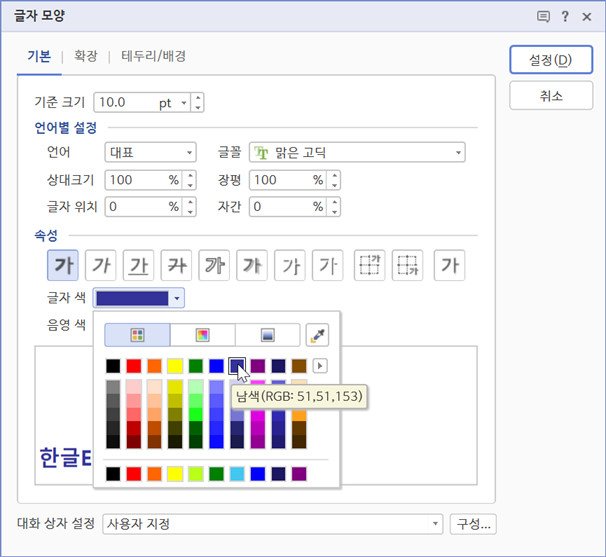Switch to the 확장 tab
606x557 pixels.
pyautogui.click(x=85, y=56)
